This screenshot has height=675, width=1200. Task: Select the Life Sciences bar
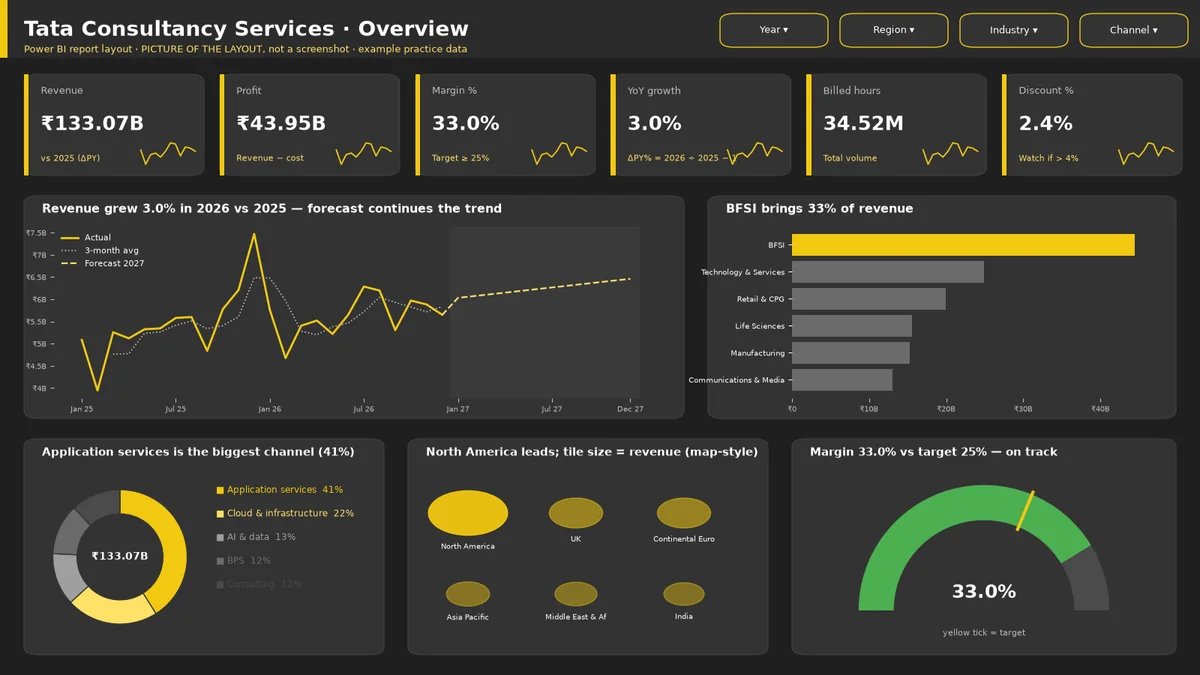(x=852, y=326)
